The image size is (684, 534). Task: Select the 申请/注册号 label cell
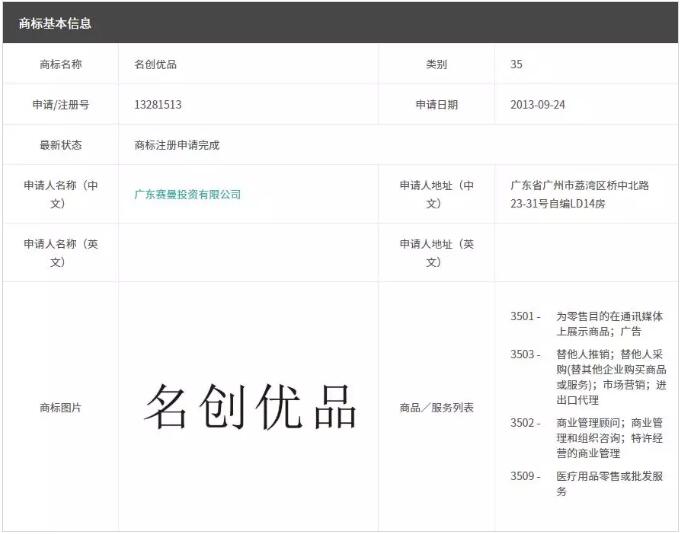click(61, 104)
